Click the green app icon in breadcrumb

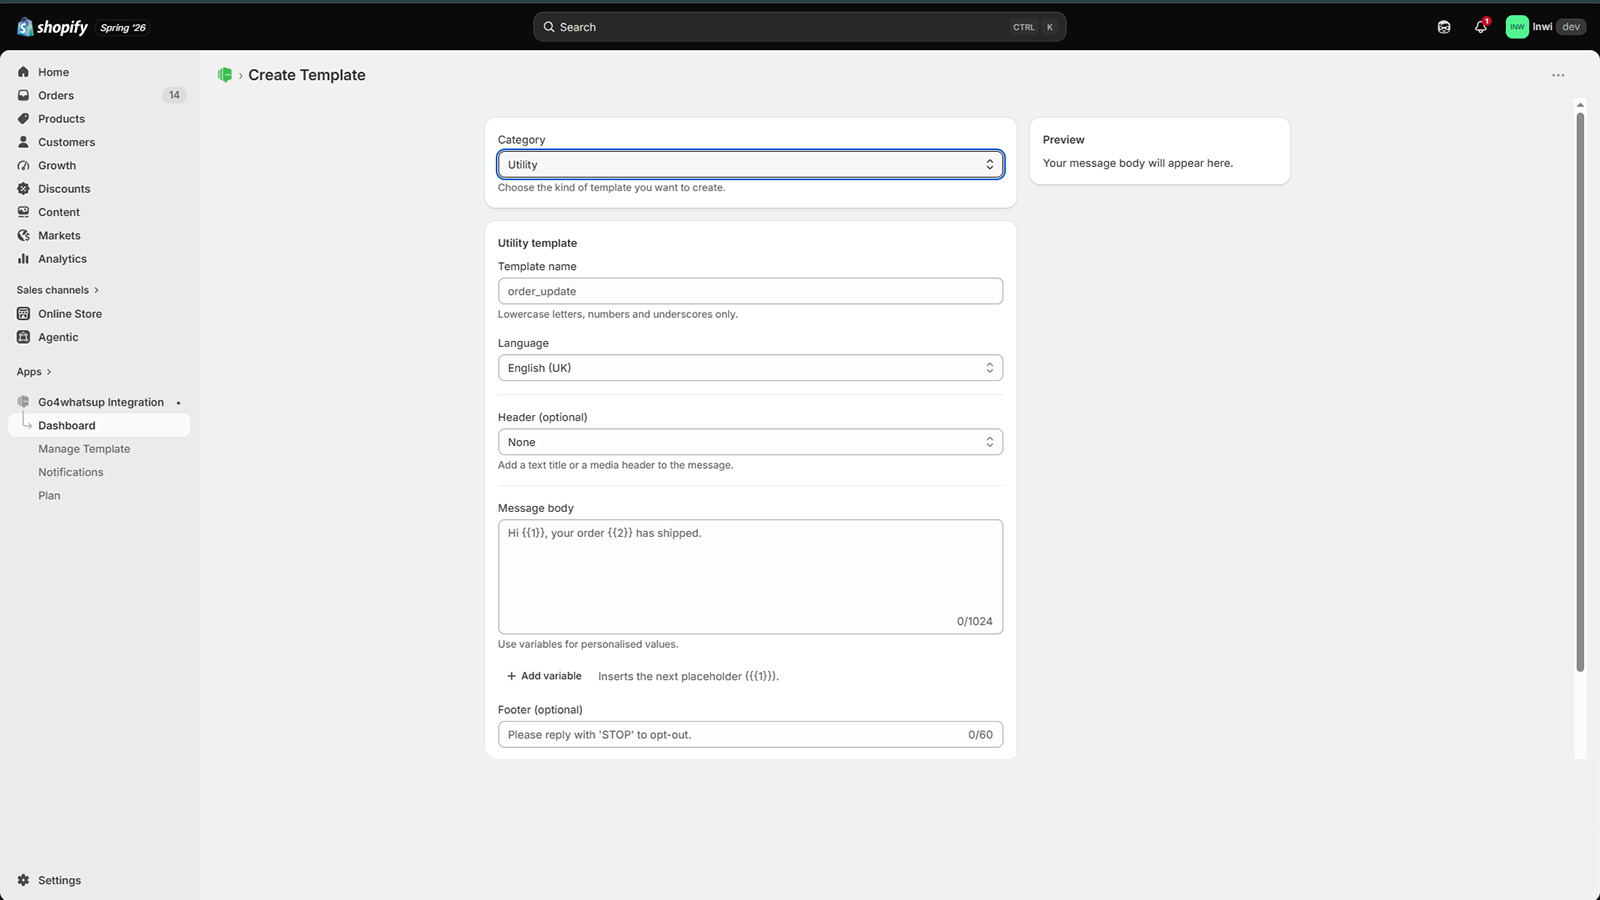coord(225,75)
